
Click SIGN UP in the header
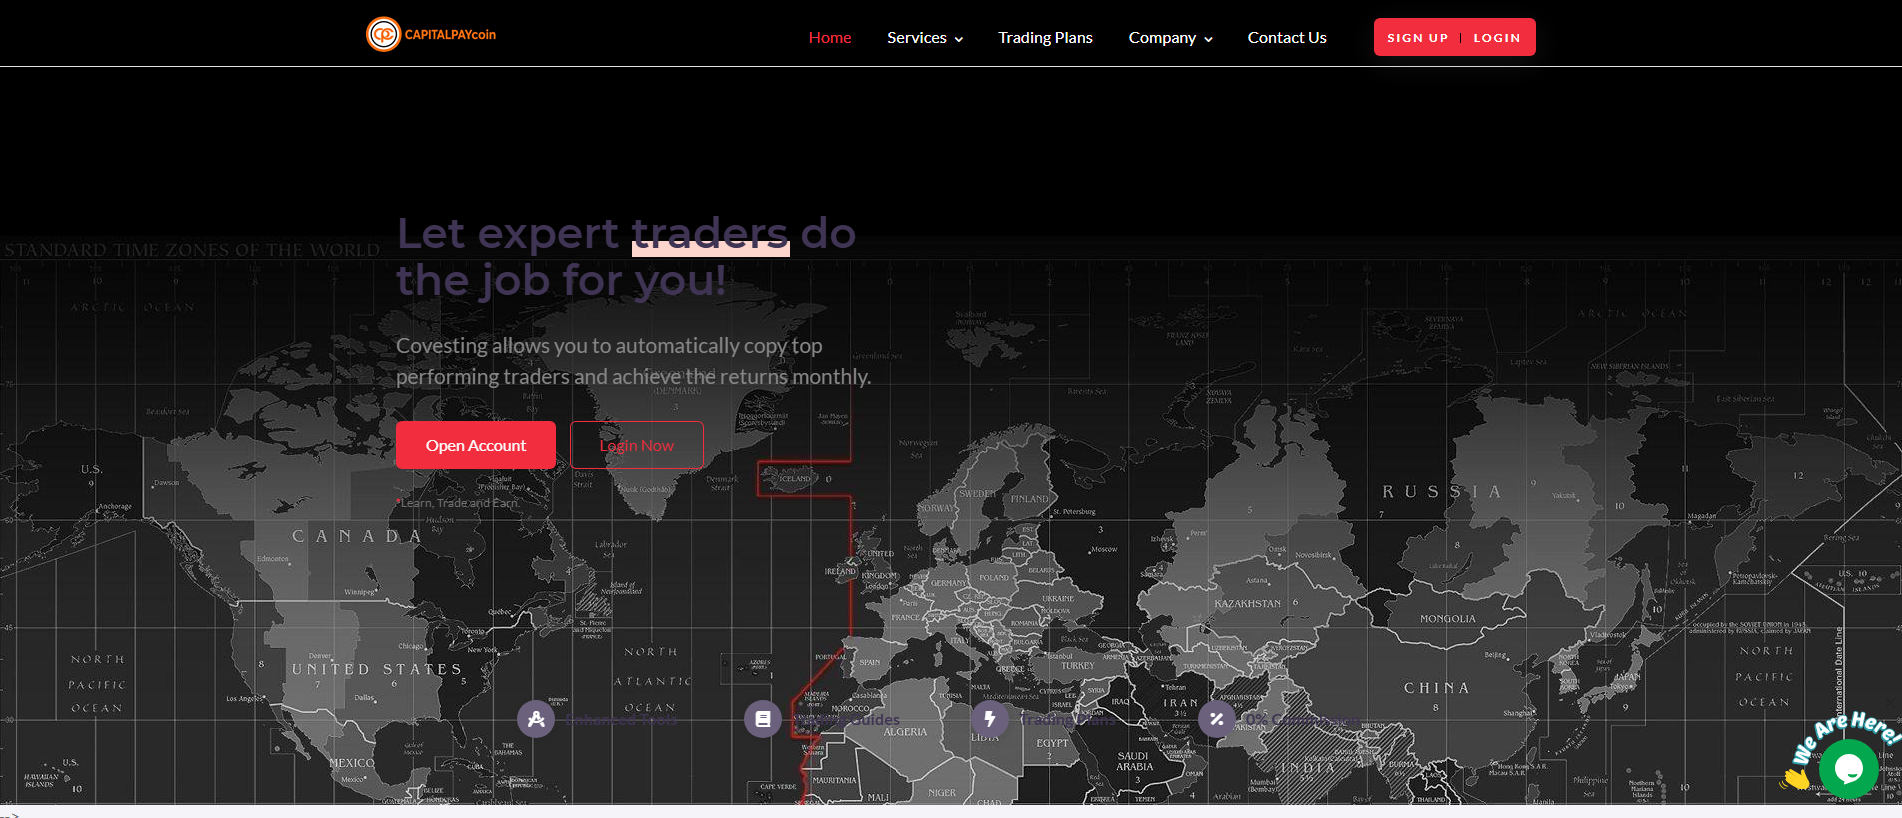pos(1417,38)
